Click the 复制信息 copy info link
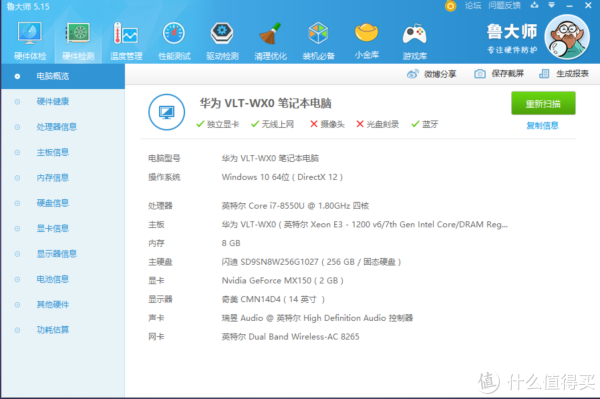600x399 pixels. pos(542,125)
